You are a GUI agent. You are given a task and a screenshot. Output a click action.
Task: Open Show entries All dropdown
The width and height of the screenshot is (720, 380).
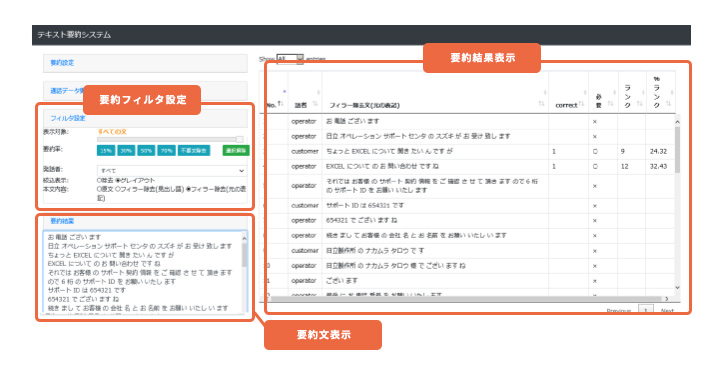point(290,59)
